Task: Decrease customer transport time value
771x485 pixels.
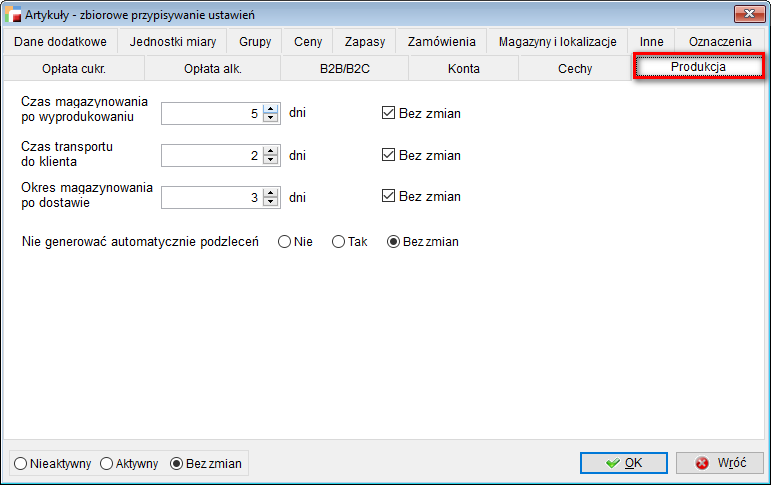Action: coord(270,160)
